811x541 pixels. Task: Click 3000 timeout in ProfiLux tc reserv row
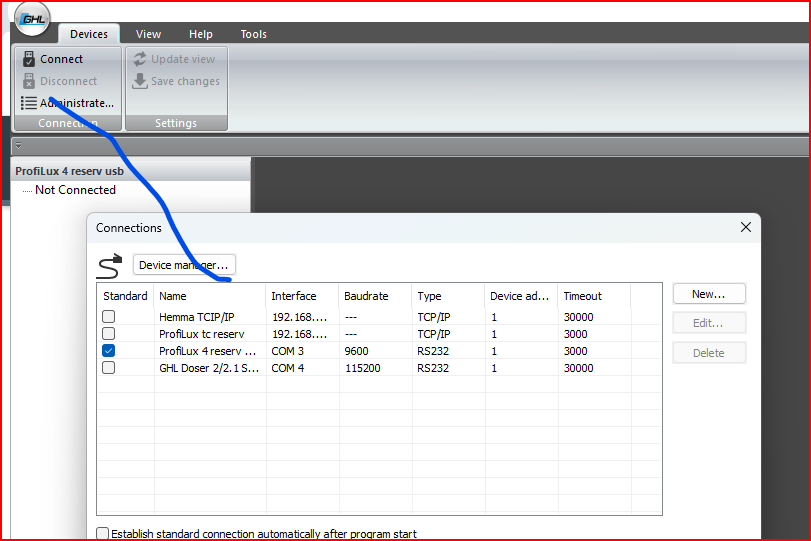click(x=575, y=334)
